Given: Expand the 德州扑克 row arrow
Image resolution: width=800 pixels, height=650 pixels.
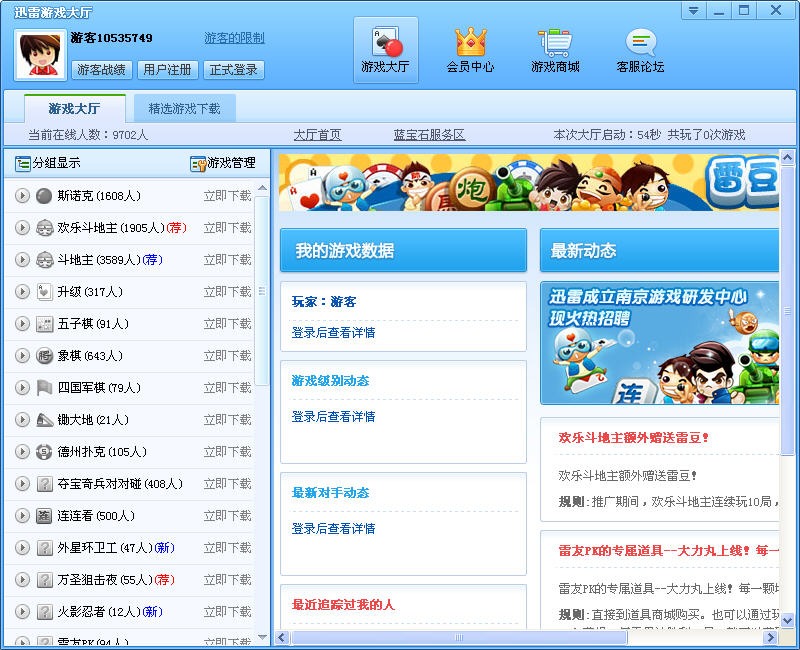Looking at the screenshot, I should [22, 452].
